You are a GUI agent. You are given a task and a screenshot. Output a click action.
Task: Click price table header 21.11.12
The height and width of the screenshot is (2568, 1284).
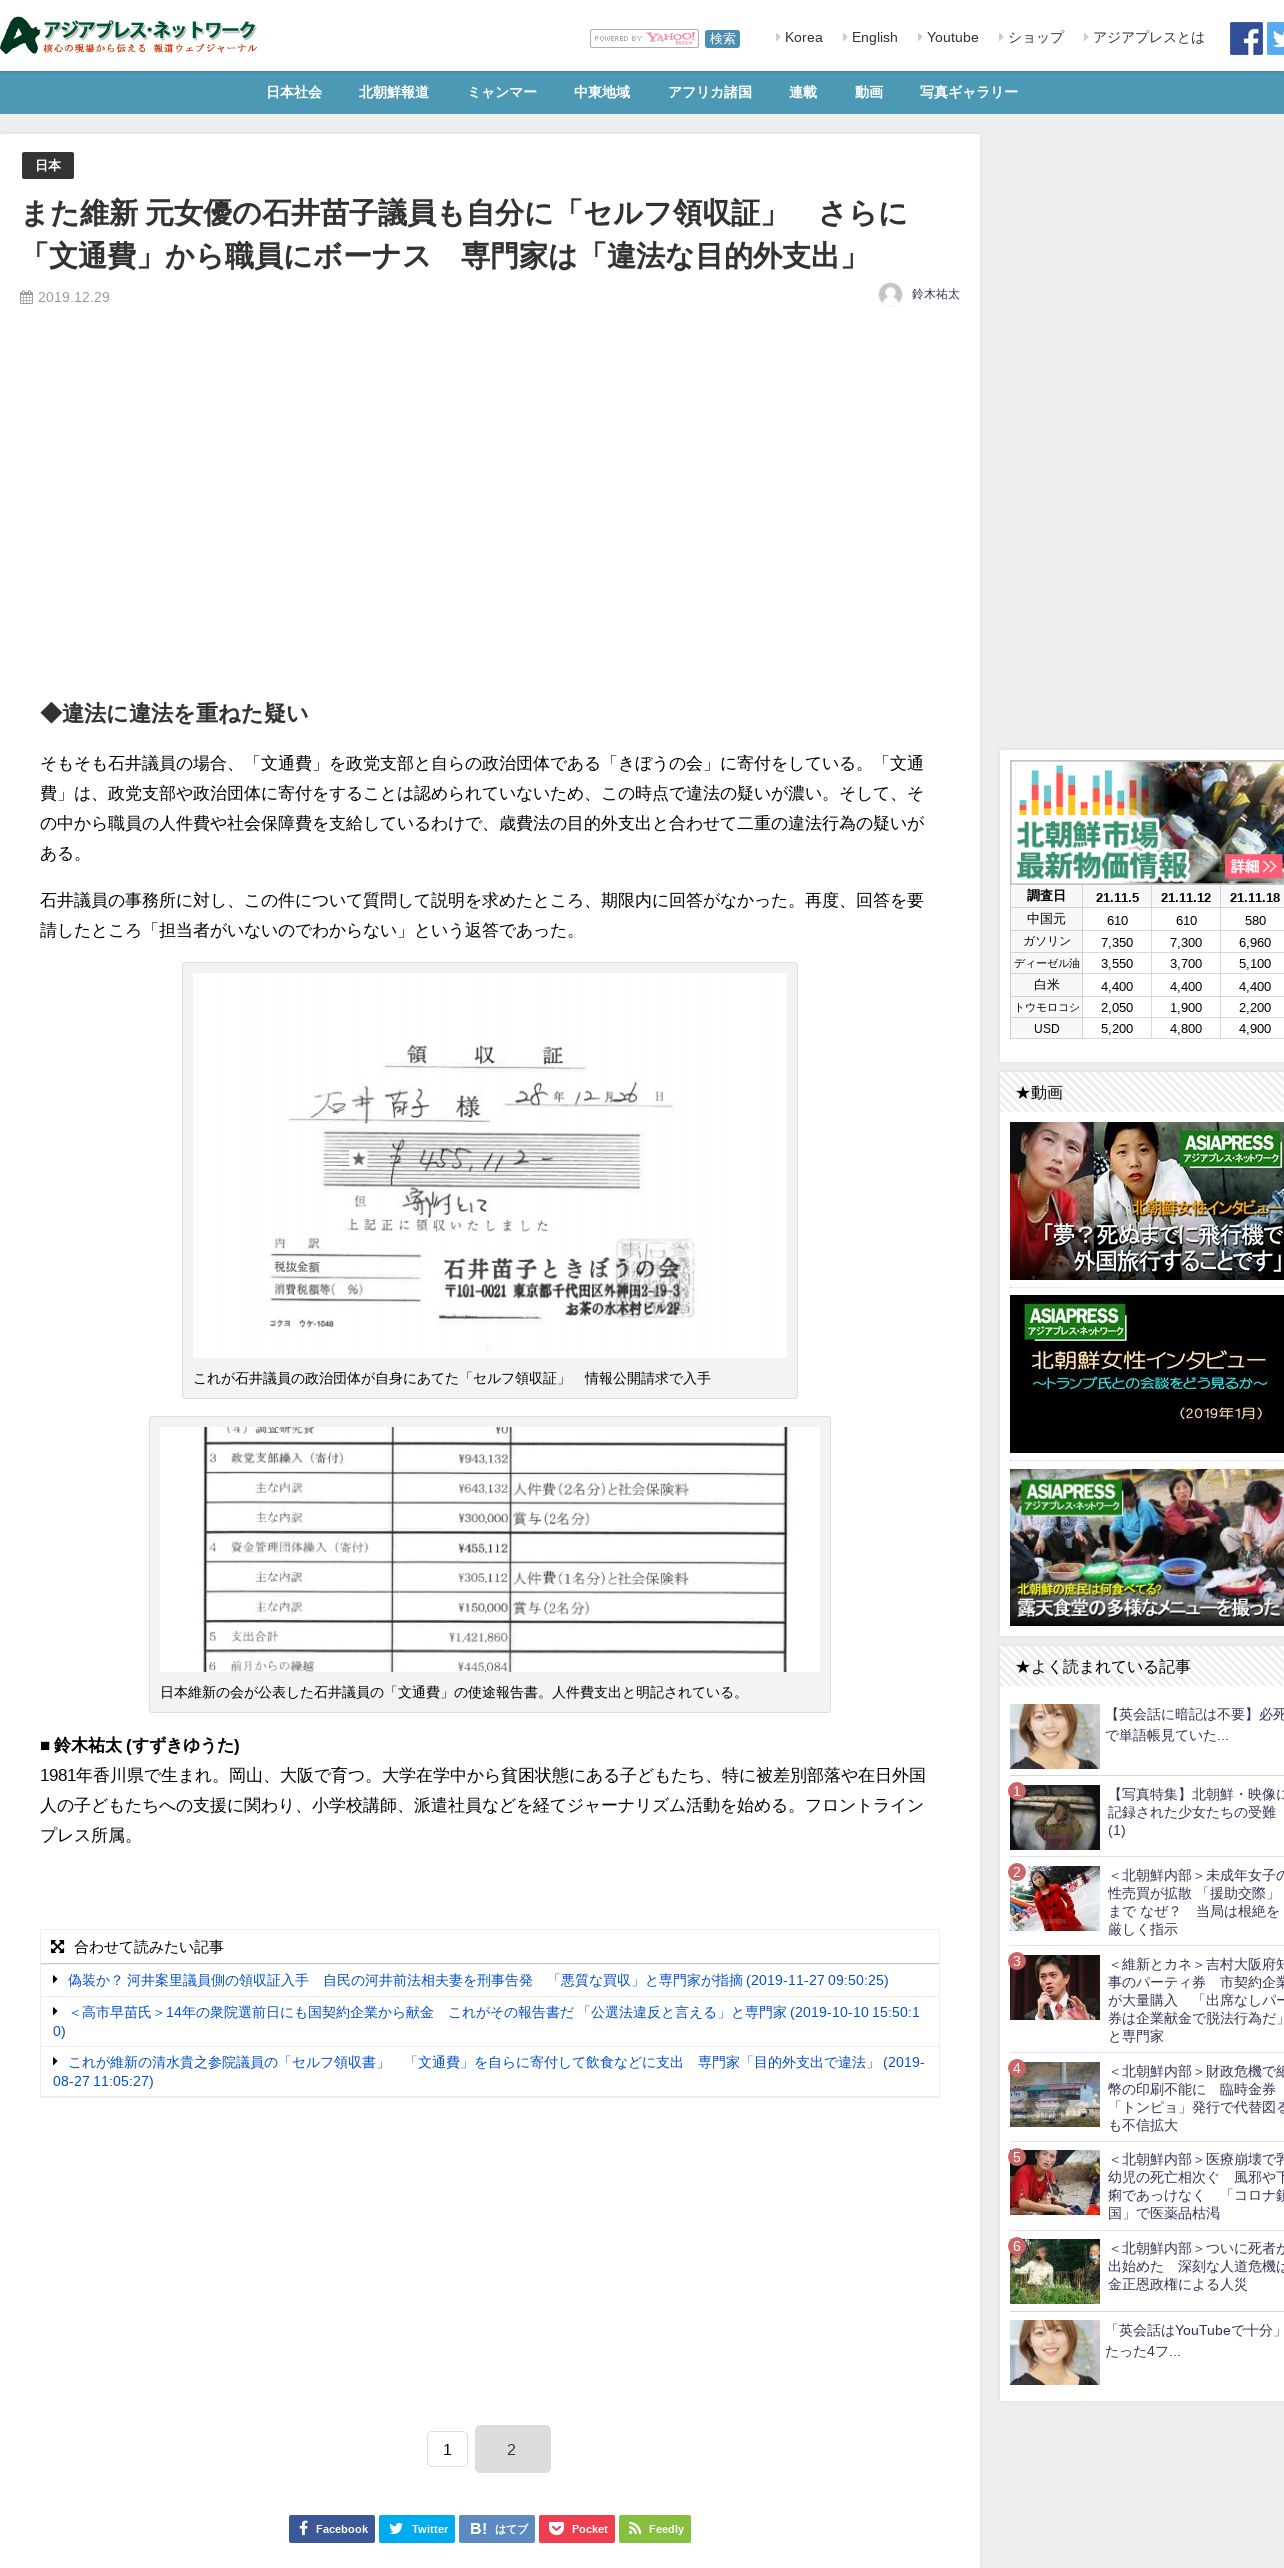point(1186,897)
